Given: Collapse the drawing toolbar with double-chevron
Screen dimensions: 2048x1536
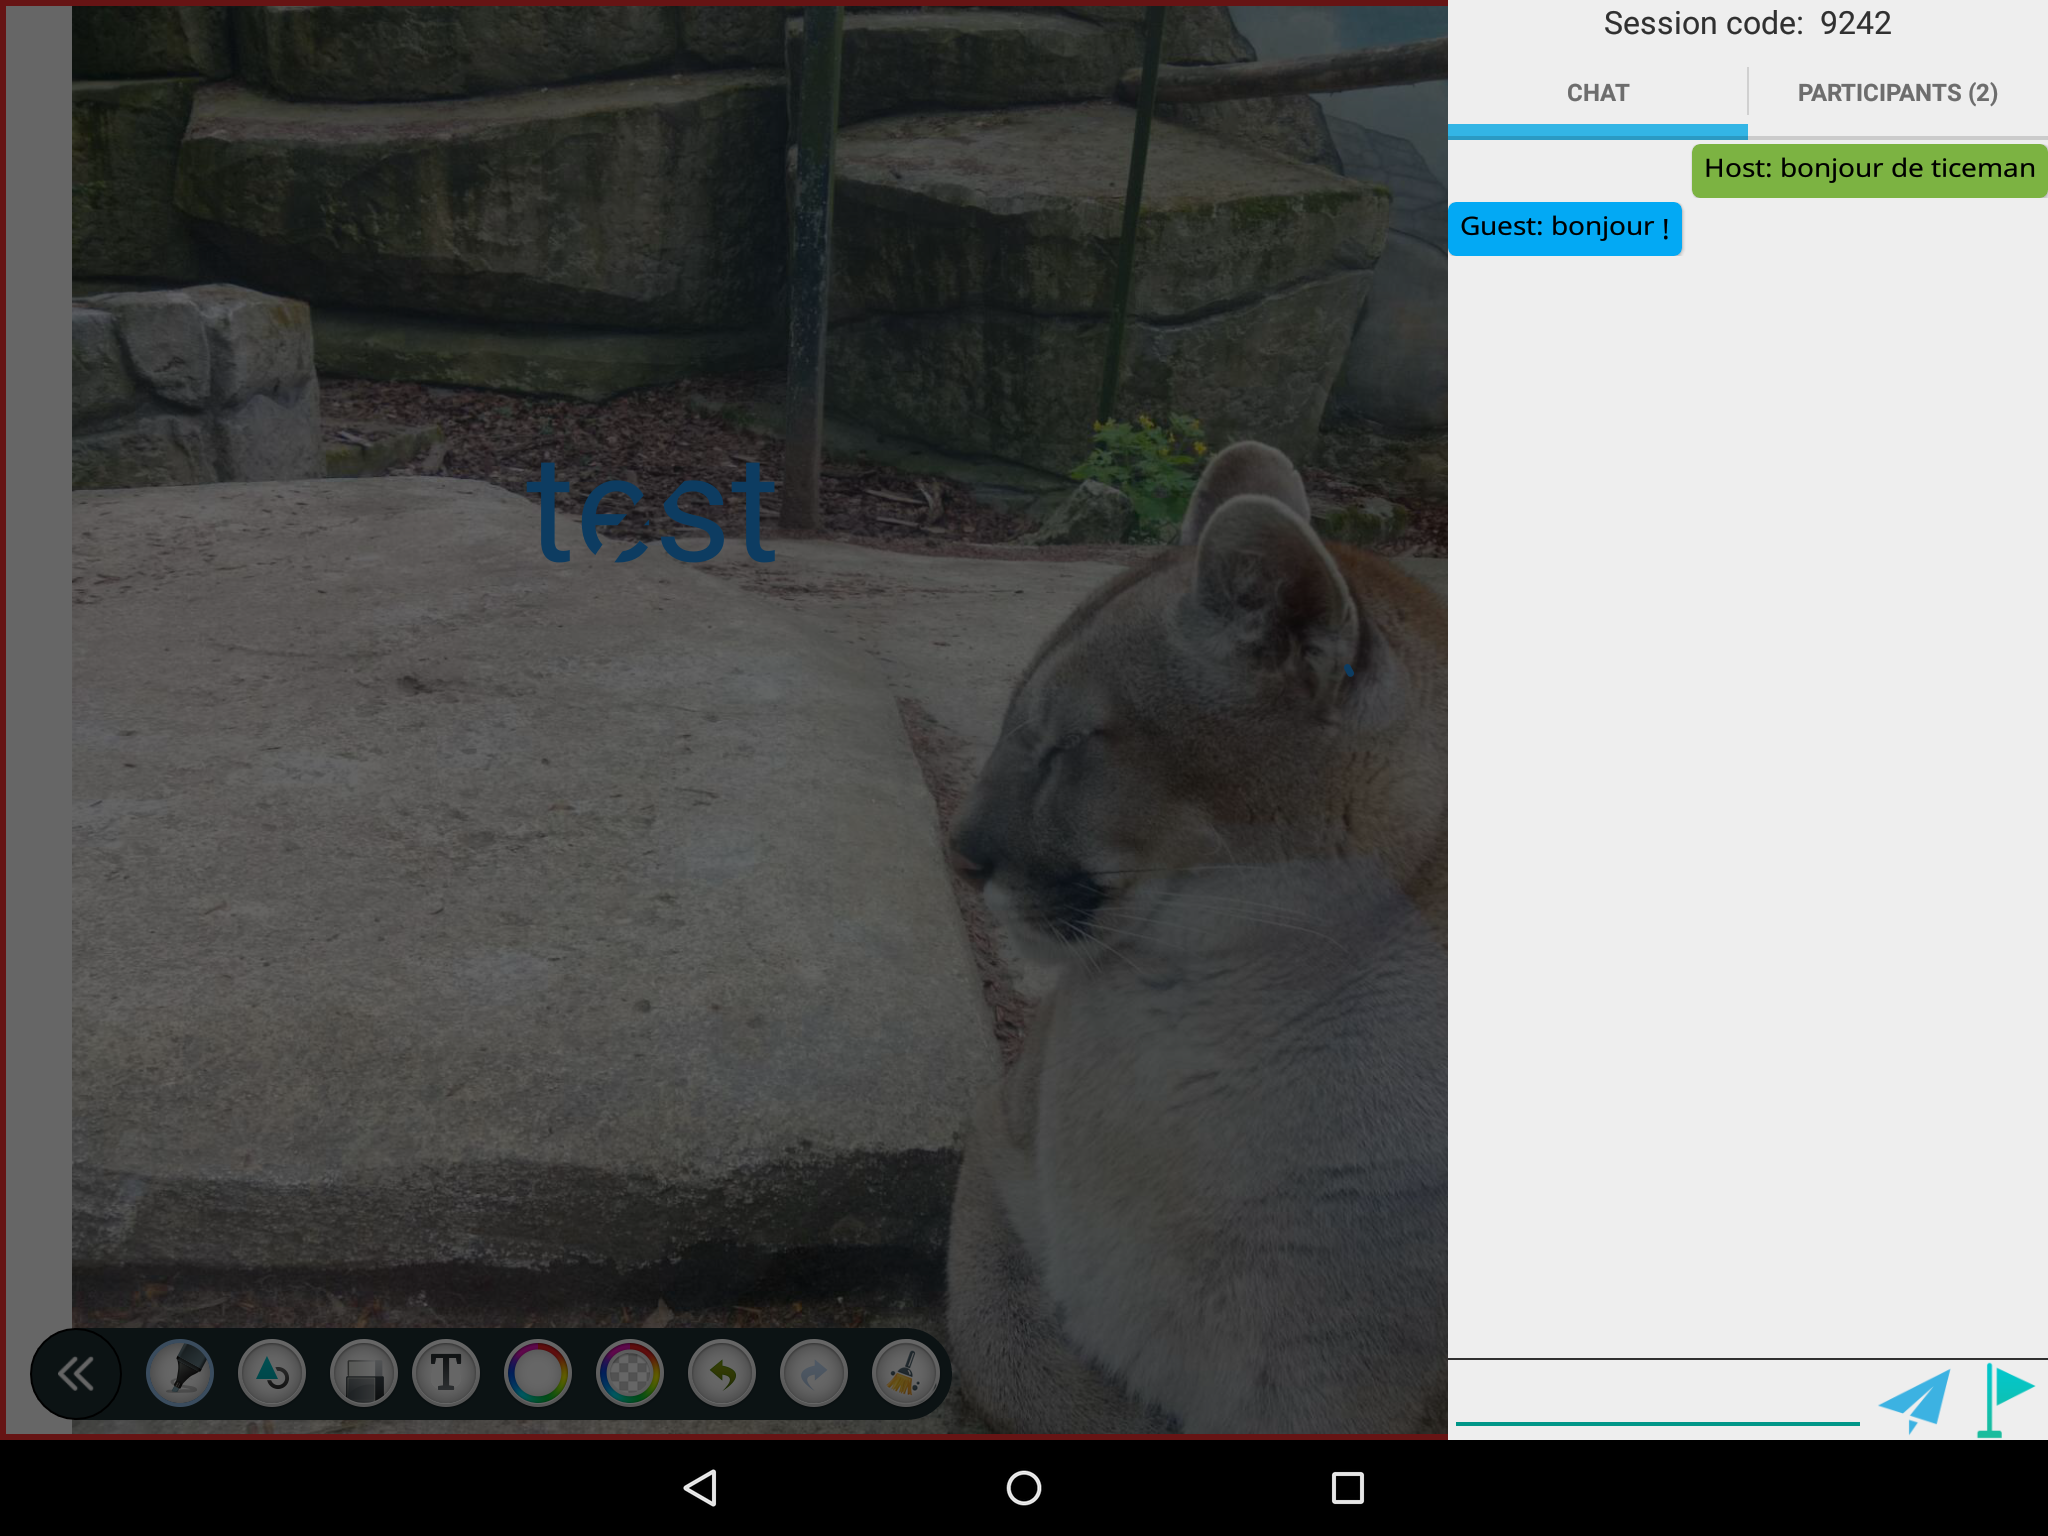Looking at the screenshot, I should pyautogui.click(x=76, y=1374).
